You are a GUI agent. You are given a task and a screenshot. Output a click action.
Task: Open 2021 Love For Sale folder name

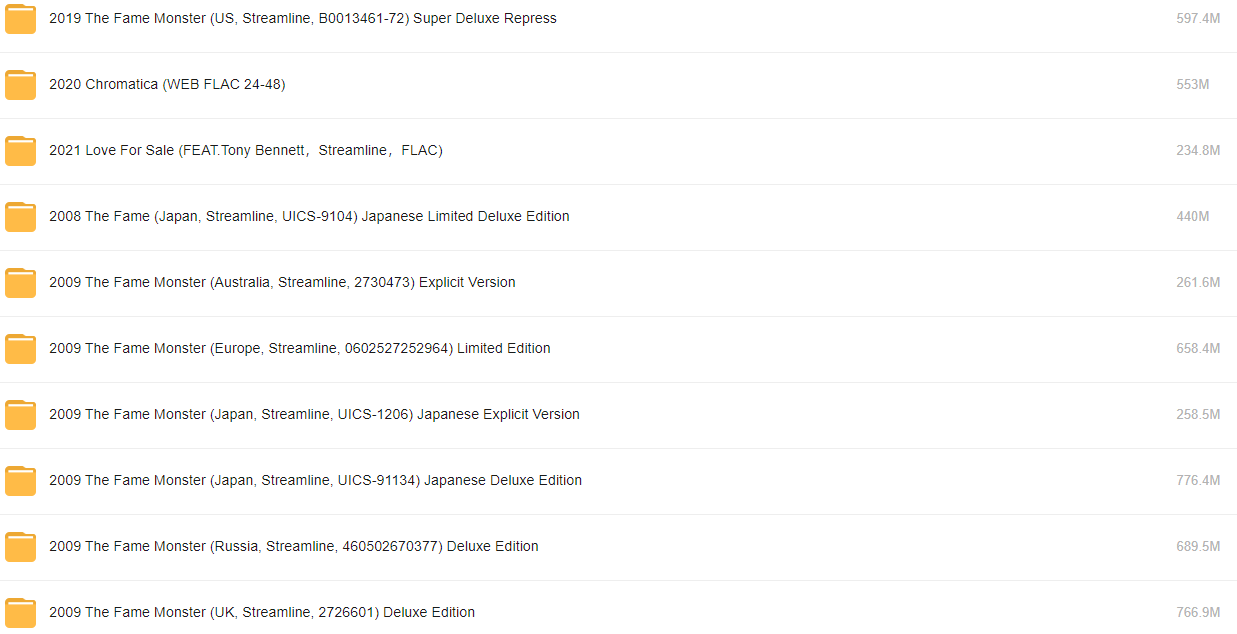click(x=246, y=151)
